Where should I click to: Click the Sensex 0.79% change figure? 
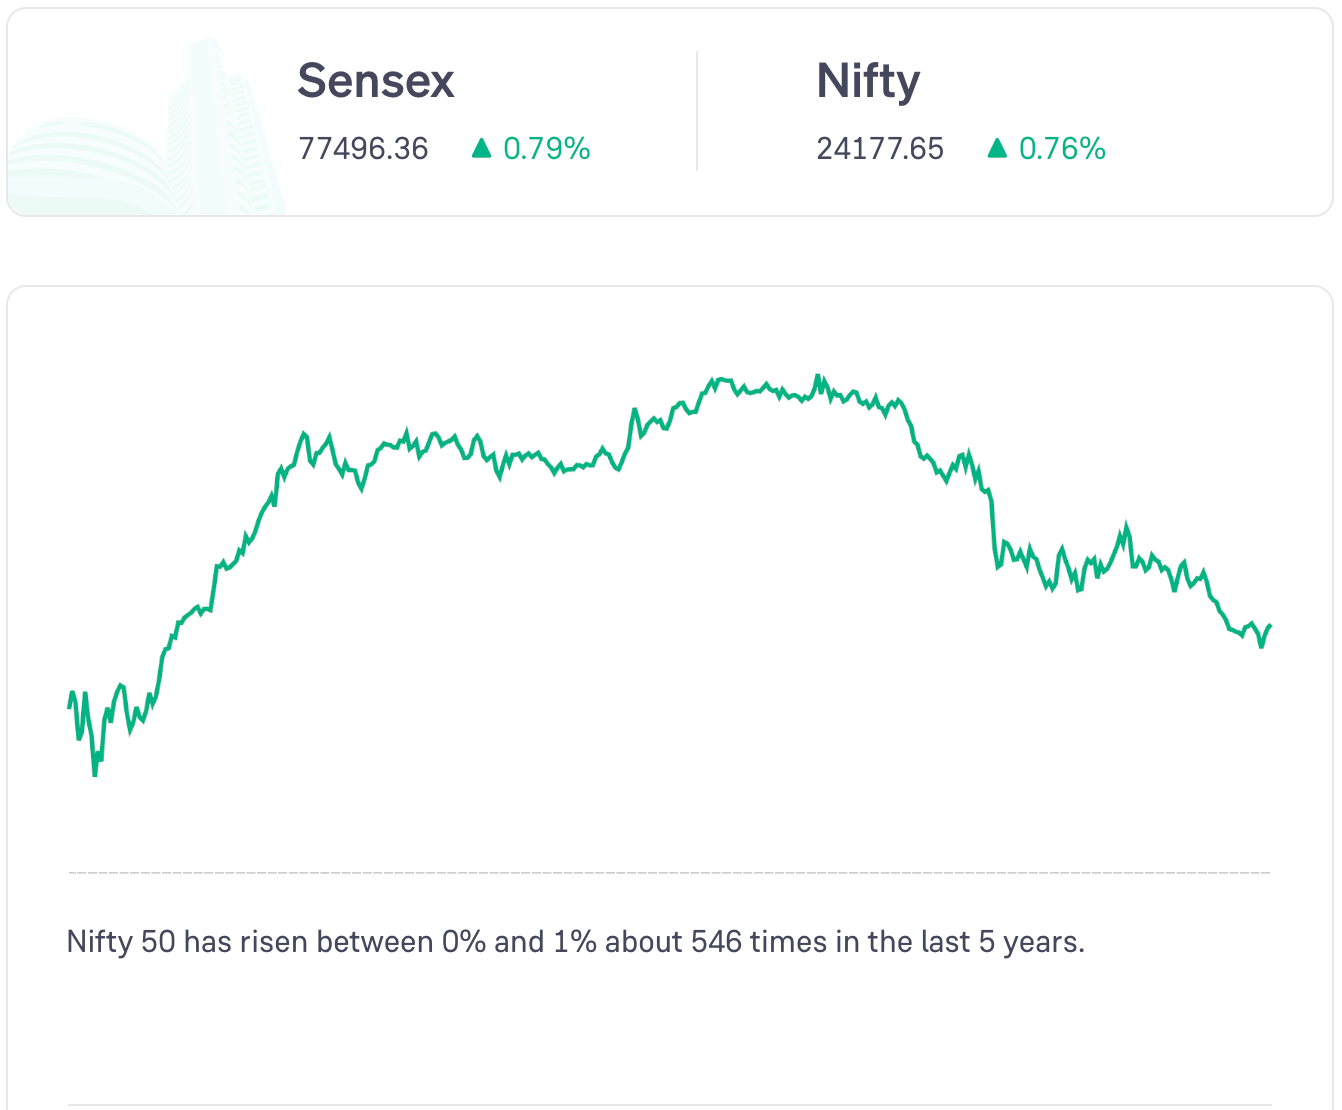click(x=547, y=149)
